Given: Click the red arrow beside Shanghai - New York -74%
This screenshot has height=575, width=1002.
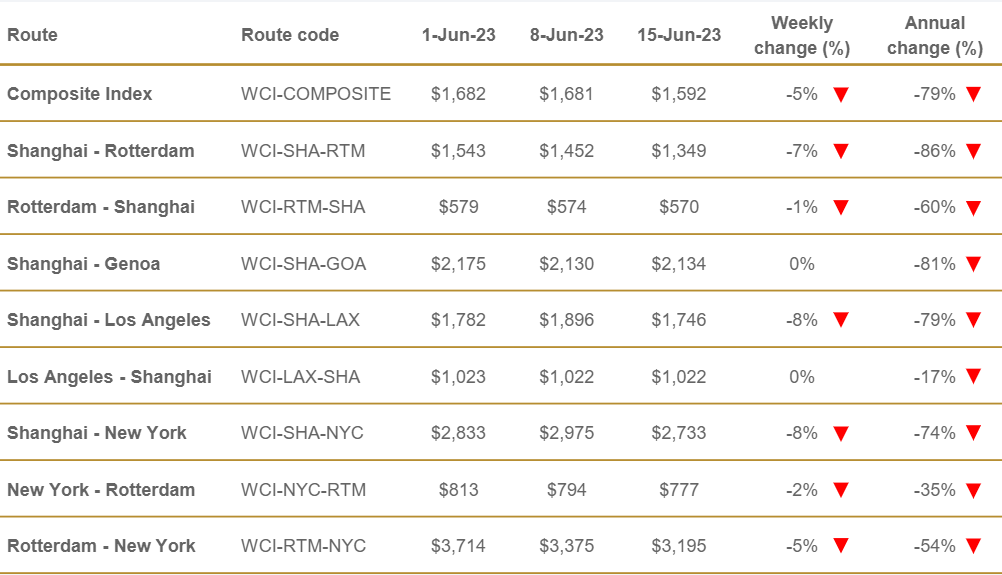Looking at the screenshot, I should pyautogui.click(x=973, y=433).
